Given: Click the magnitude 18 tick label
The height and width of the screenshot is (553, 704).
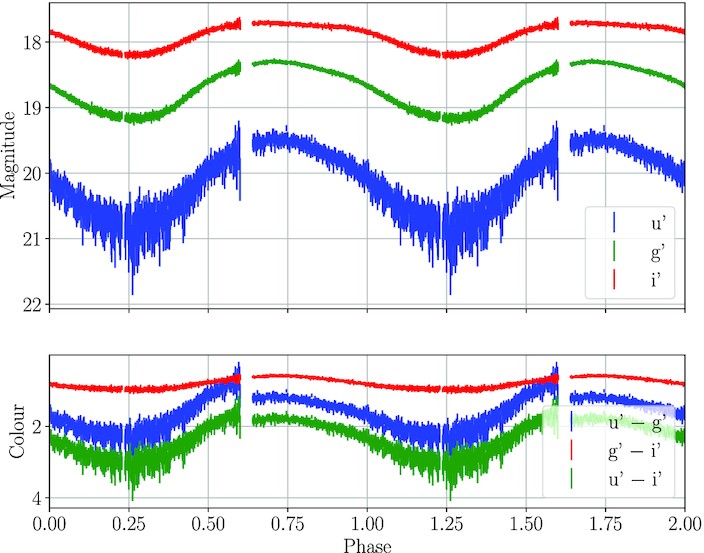Looking at the screenshot, I should pyautogui.click(x=31, y=43).
